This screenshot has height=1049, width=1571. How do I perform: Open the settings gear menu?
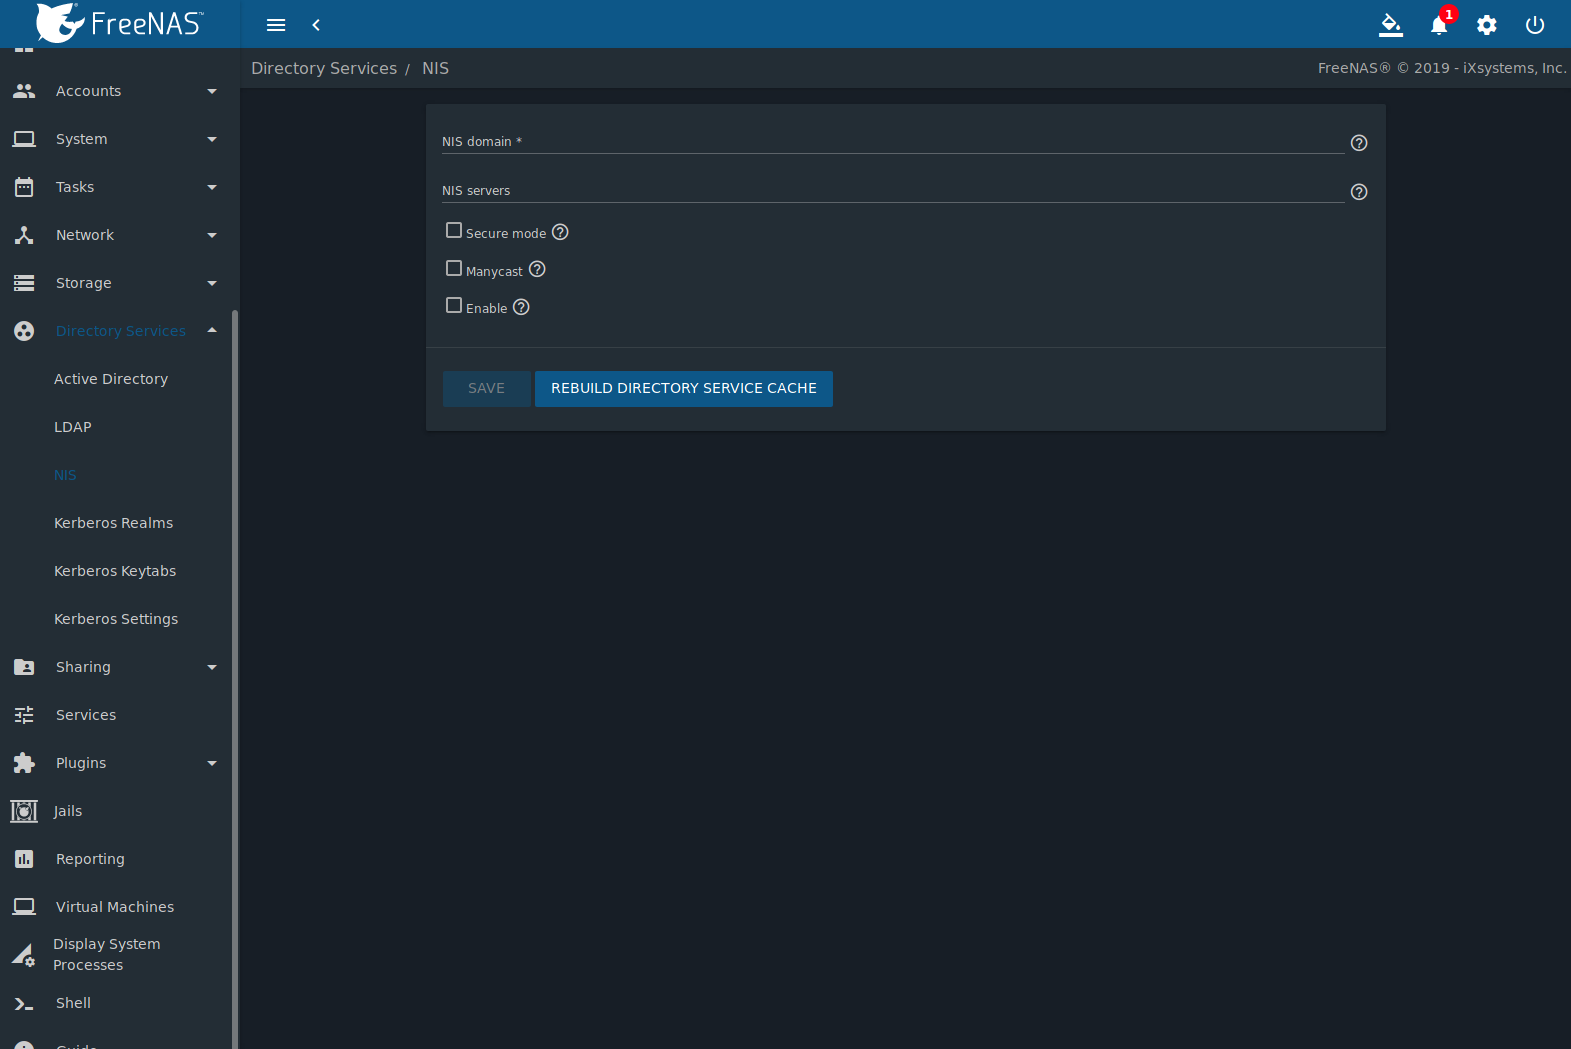click(1487, 25)
